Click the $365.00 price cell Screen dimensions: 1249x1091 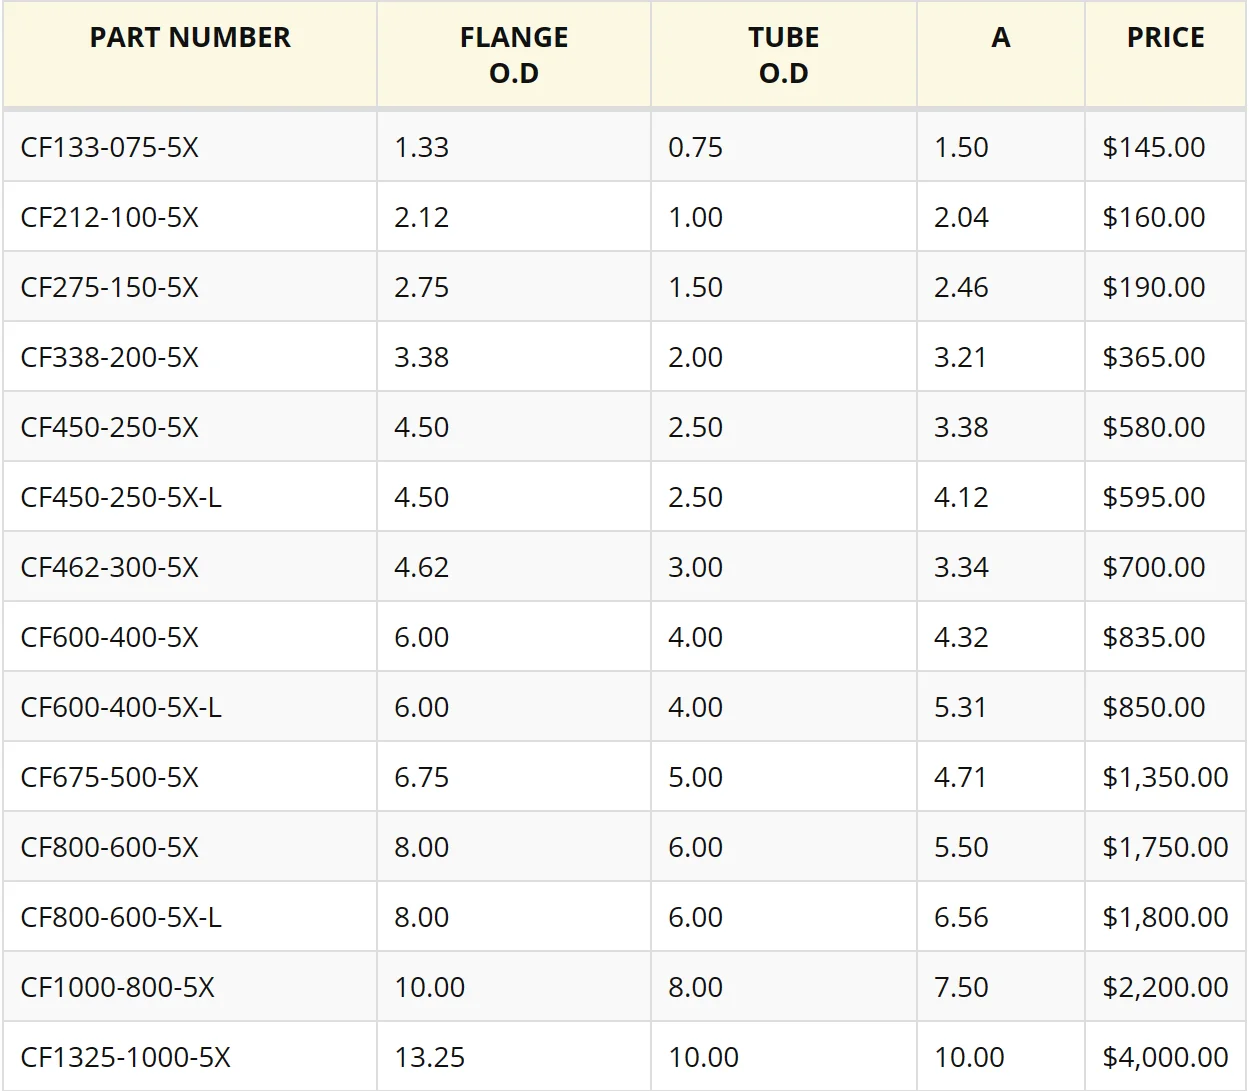[x=1154, y=358]
